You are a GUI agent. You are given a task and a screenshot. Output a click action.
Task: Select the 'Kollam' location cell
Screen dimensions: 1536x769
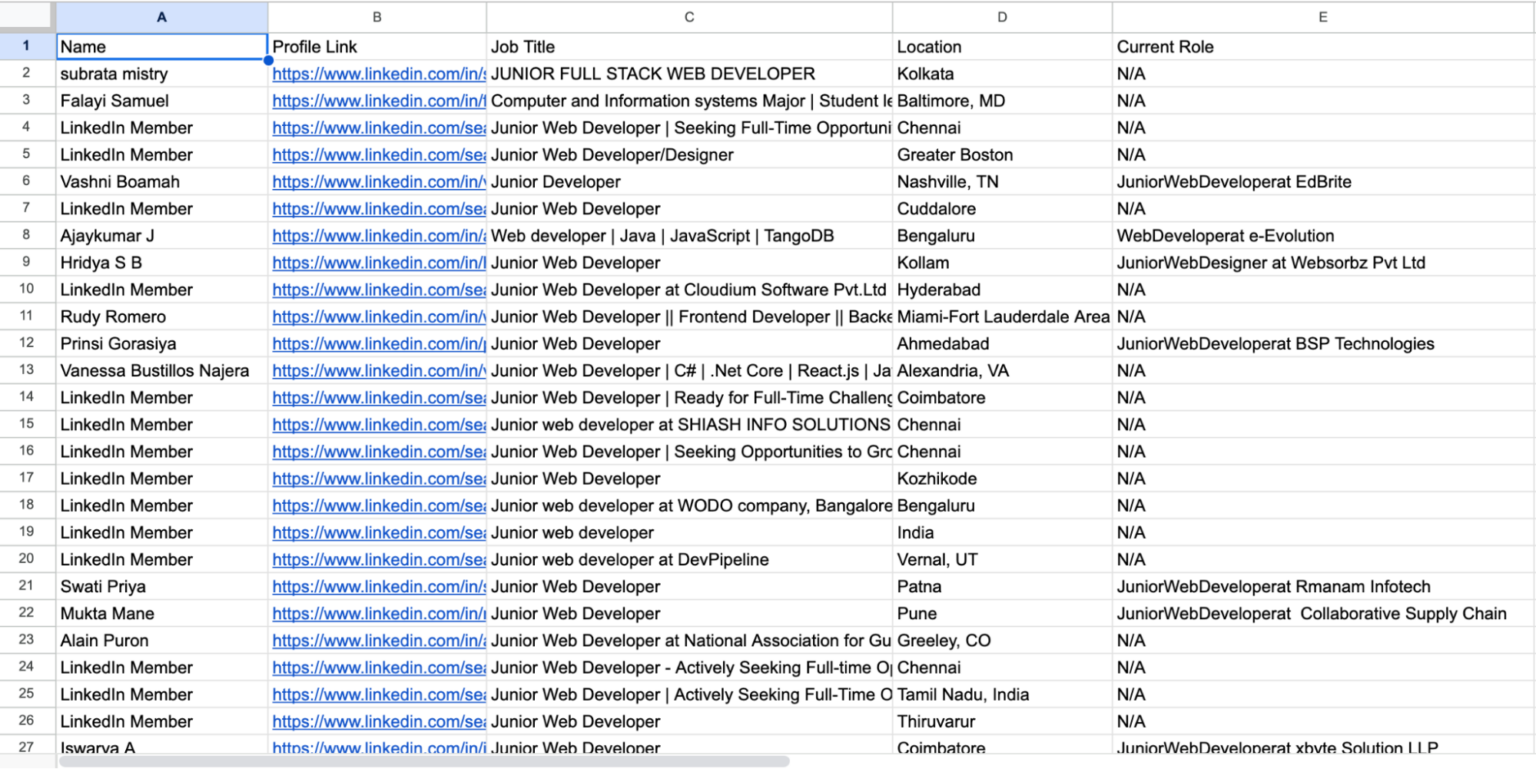point(1003,262)
